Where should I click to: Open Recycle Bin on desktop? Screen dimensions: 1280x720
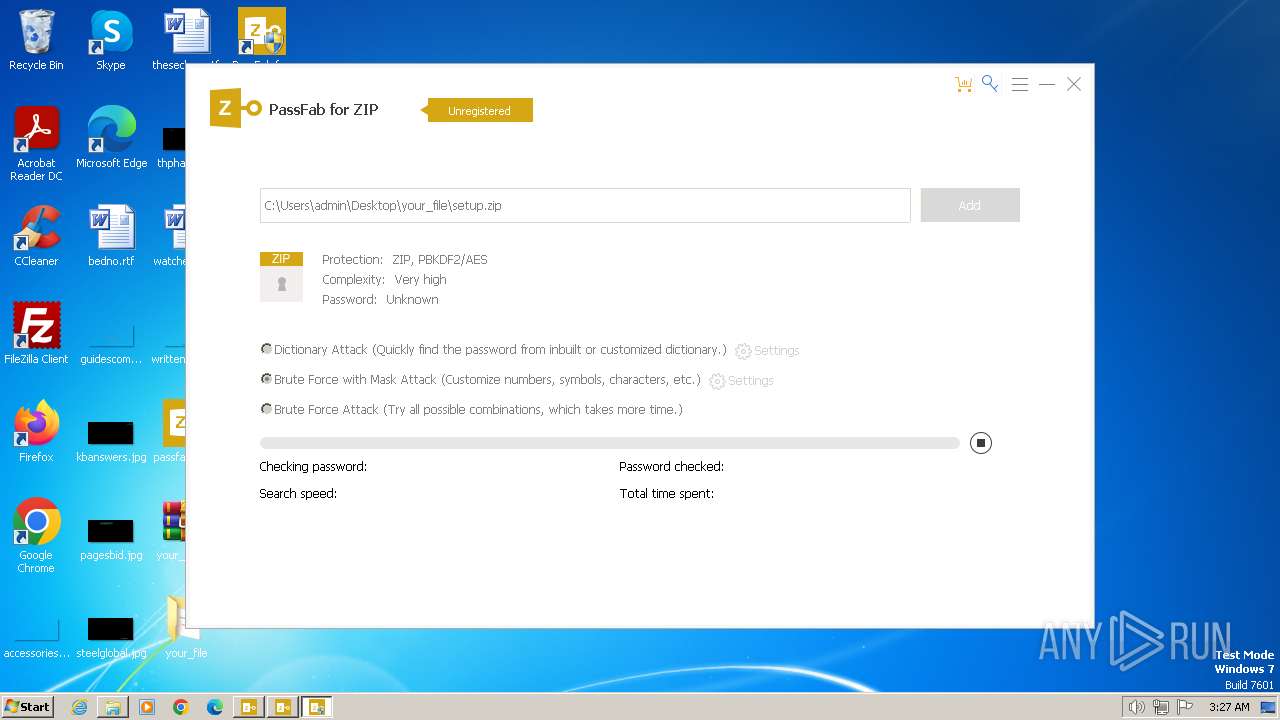coord(36,40)
